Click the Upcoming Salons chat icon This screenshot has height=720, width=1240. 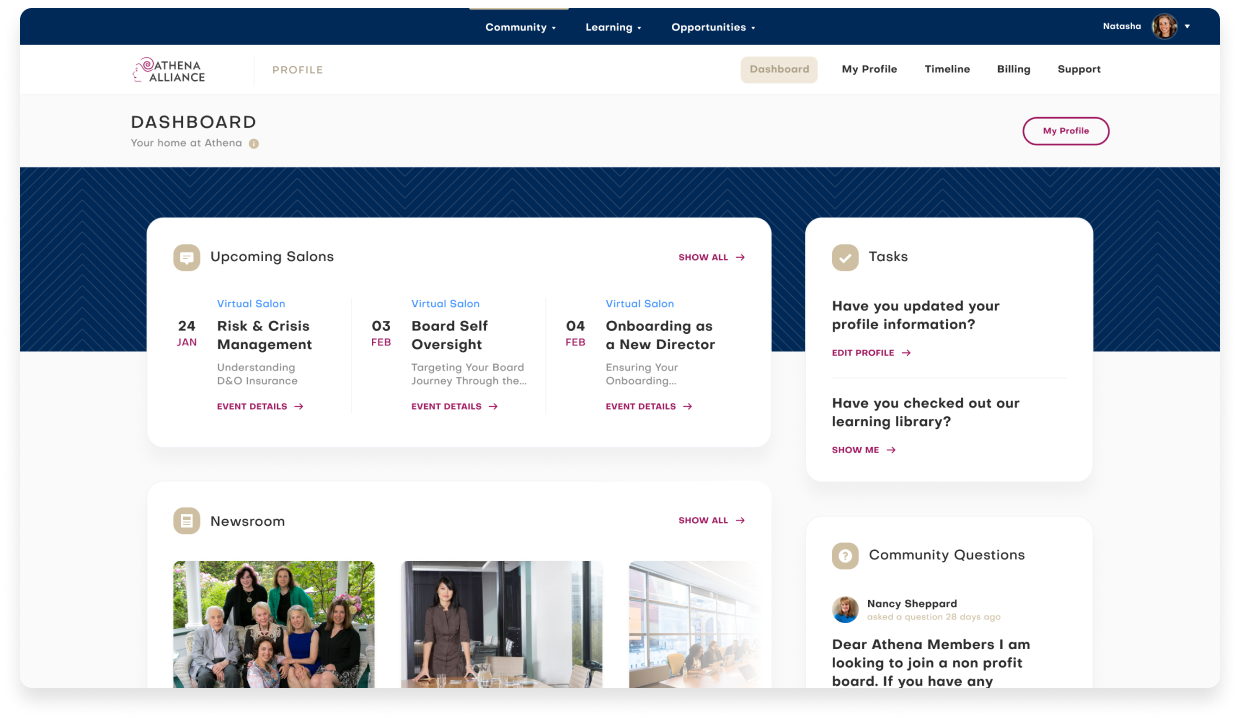pyautogui.click(x=187, y=257)
